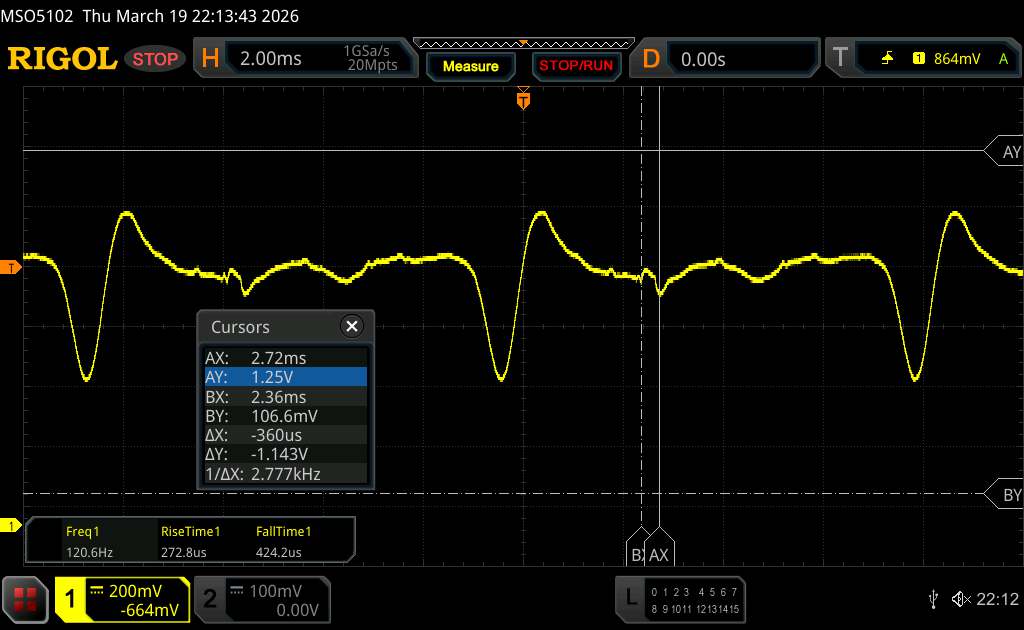
Task: Open the red grid function menu icon
Action: pyautogui.click(x=26, y=599)
